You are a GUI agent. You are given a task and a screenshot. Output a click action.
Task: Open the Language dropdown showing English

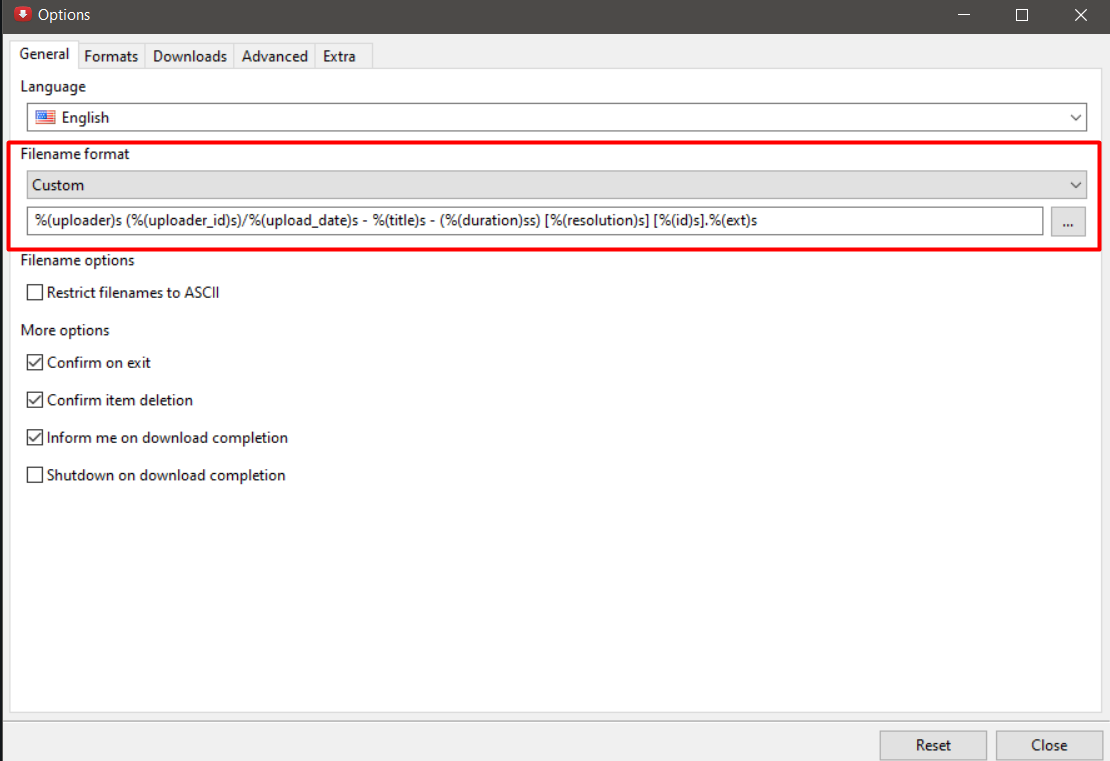pos(556,118)
